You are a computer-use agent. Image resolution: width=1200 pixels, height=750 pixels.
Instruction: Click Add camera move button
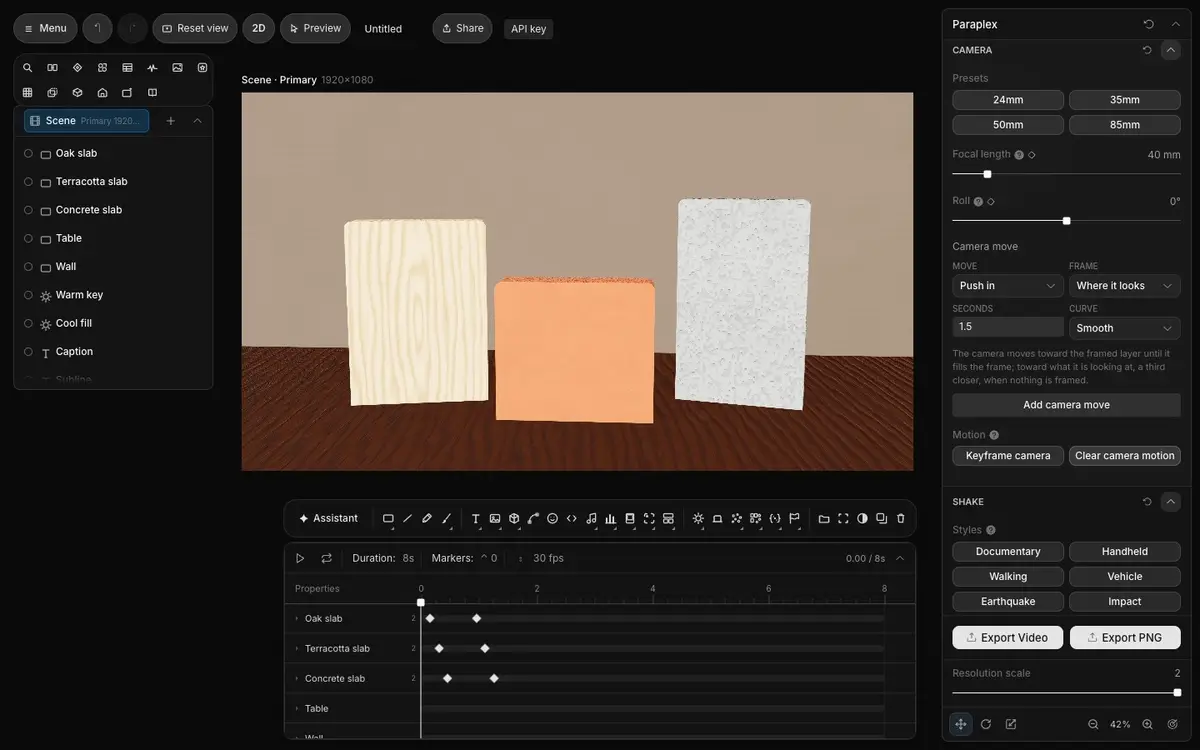coord(1066,405)
